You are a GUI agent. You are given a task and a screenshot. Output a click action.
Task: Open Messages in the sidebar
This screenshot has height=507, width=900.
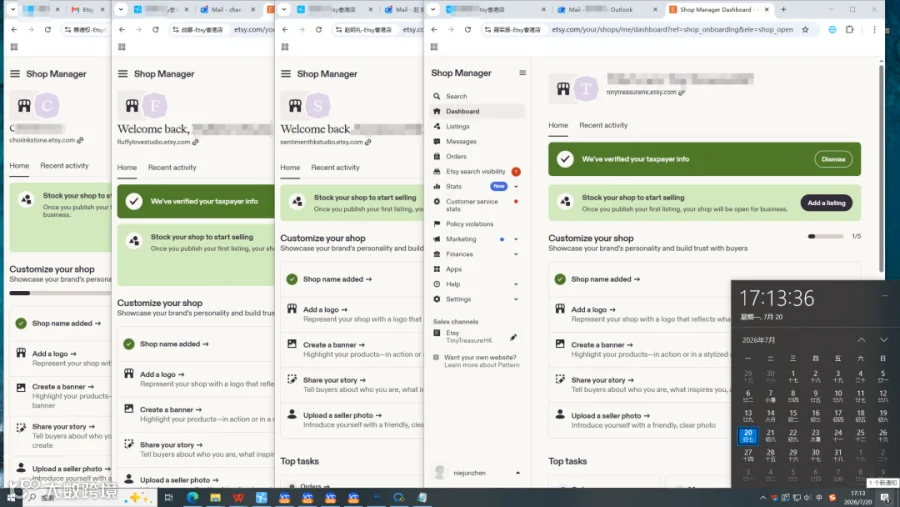click(461, 141)
